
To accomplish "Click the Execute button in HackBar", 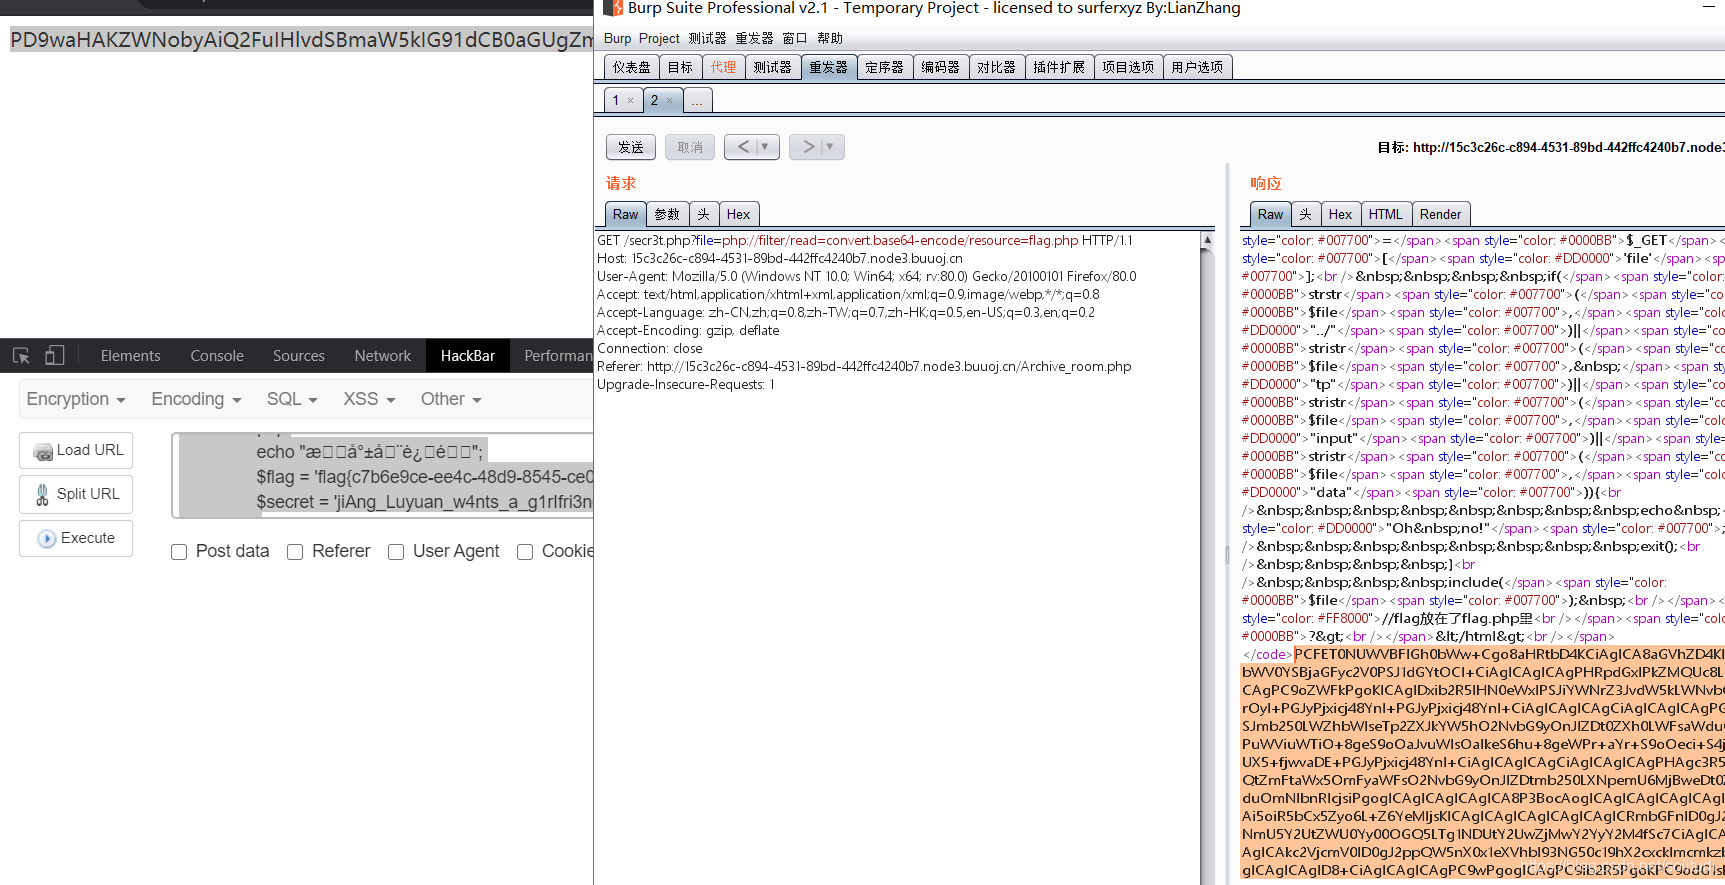I will (76, 538).
